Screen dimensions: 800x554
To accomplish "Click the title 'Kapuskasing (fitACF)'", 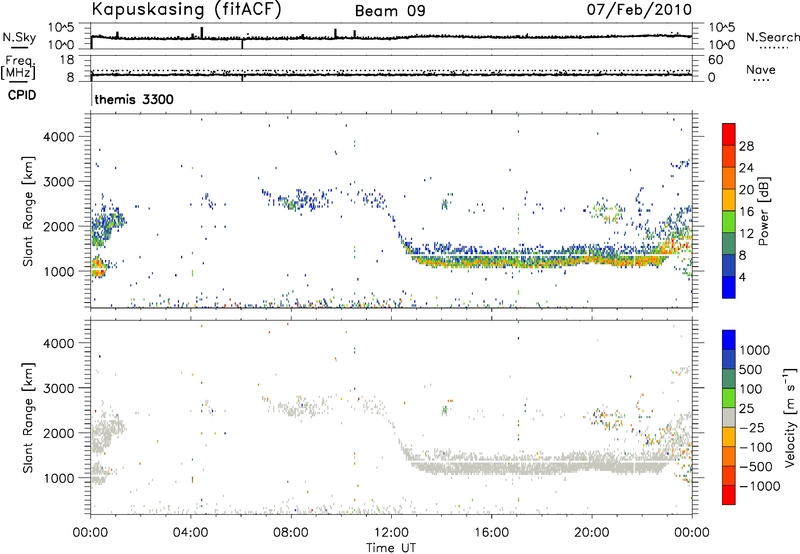I will [186, 9].
